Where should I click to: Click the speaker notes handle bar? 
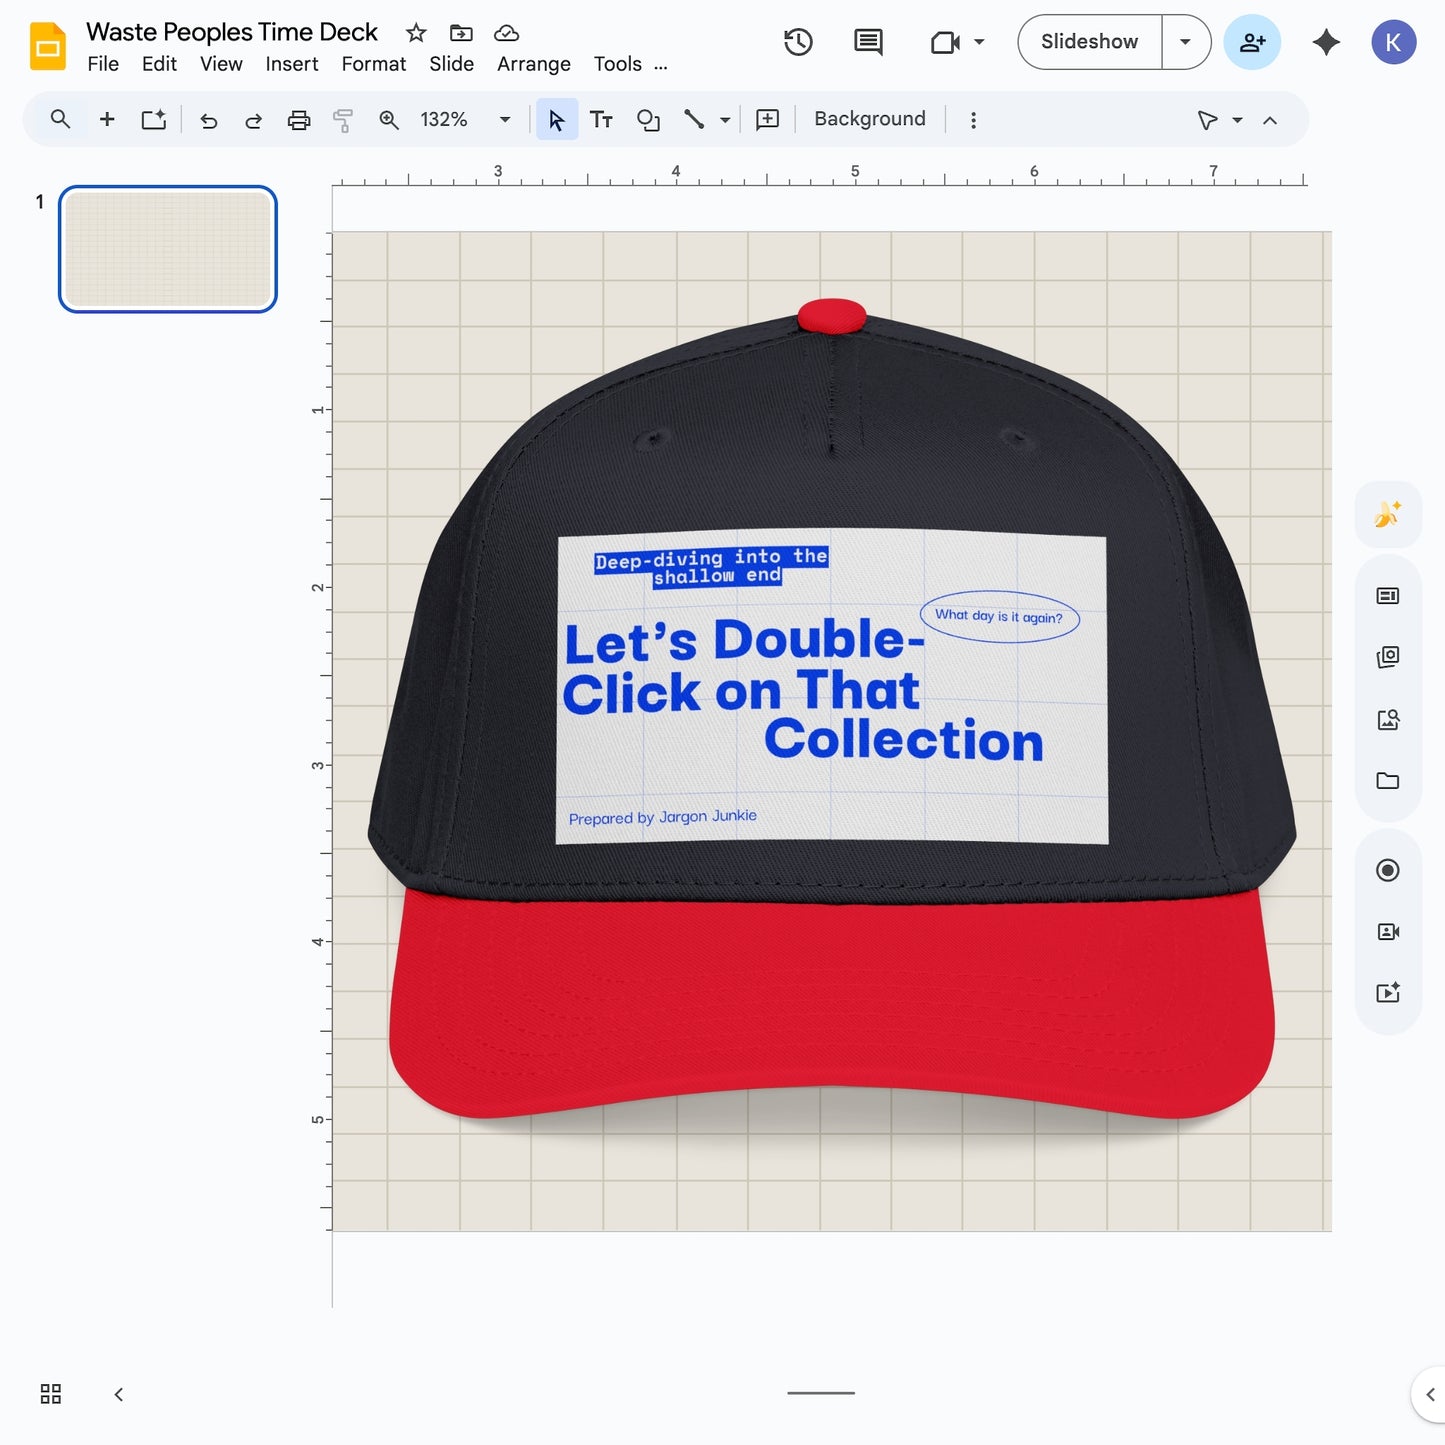point(821,1392)
